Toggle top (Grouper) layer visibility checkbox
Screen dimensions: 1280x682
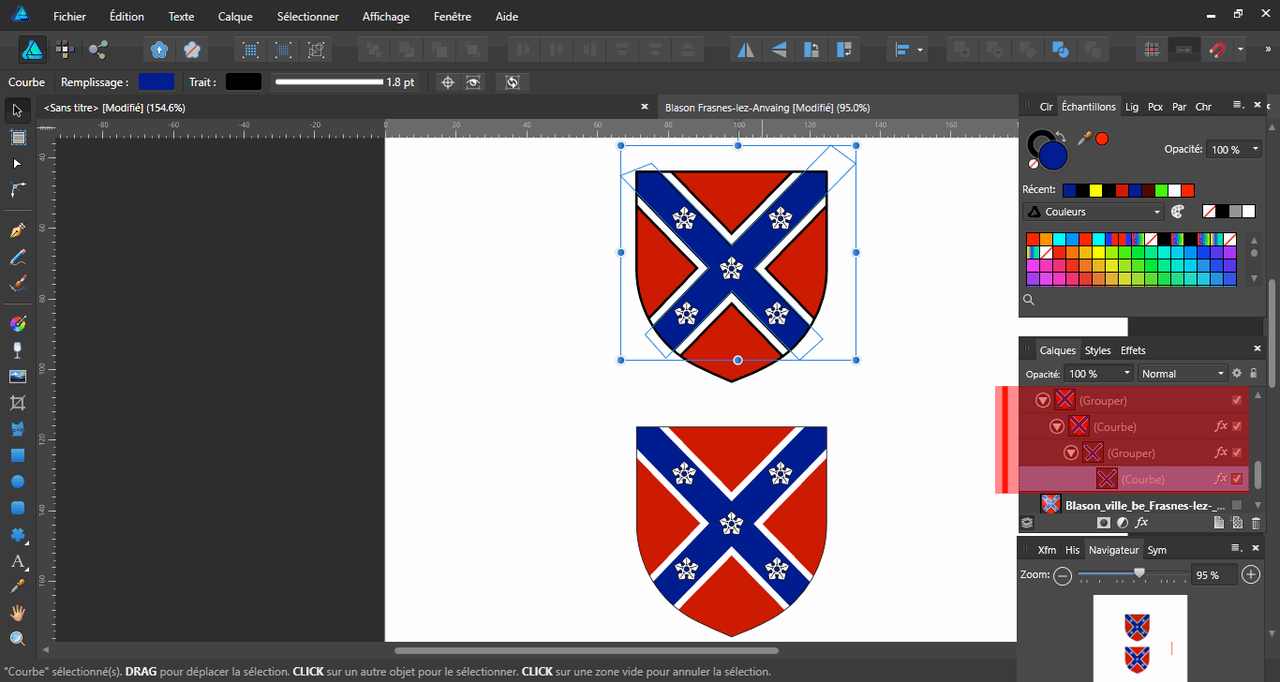click(x=1237, y=400)
